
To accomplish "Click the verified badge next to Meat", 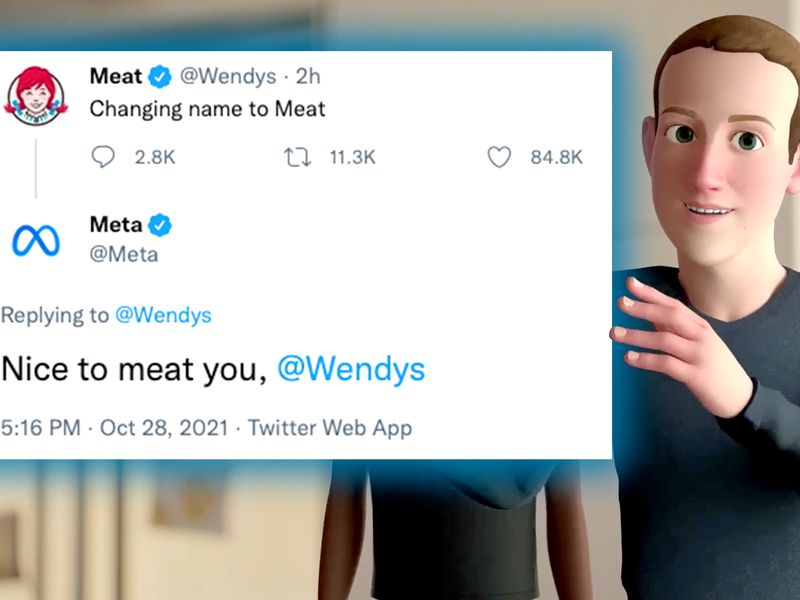I will [x=160, y=77].
